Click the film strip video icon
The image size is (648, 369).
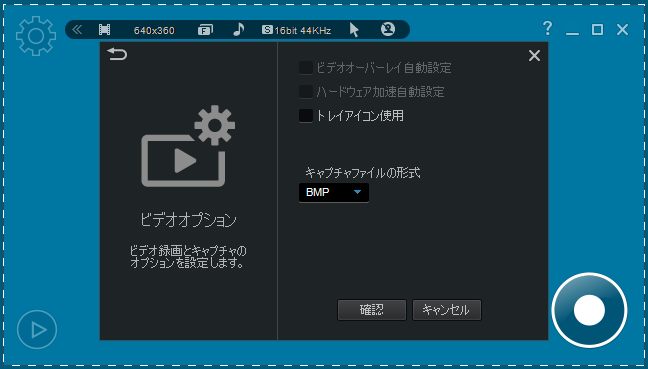(105, 30)
